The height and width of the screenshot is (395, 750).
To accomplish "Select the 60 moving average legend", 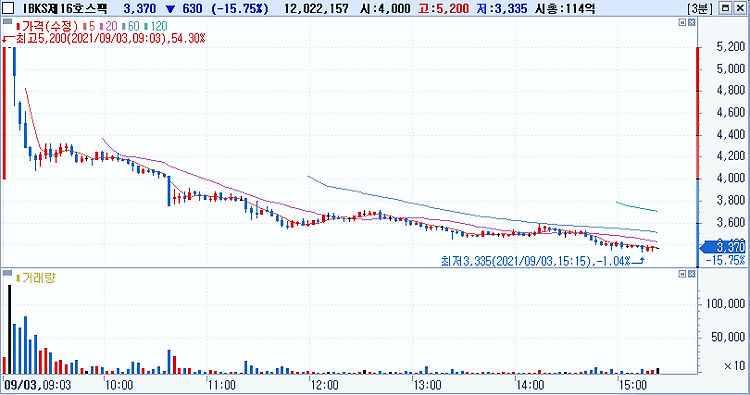I will point(131,26).
